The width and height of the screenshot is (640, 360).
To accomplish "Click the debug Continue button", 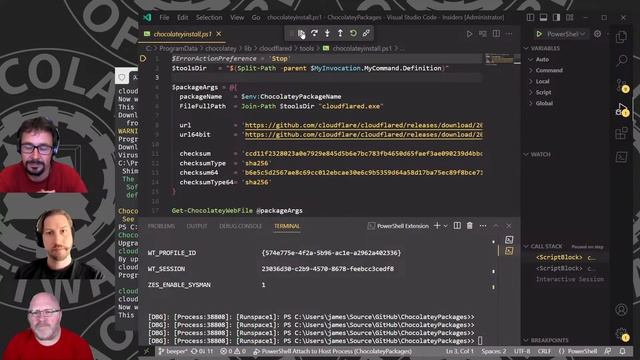I will (301, 33).
